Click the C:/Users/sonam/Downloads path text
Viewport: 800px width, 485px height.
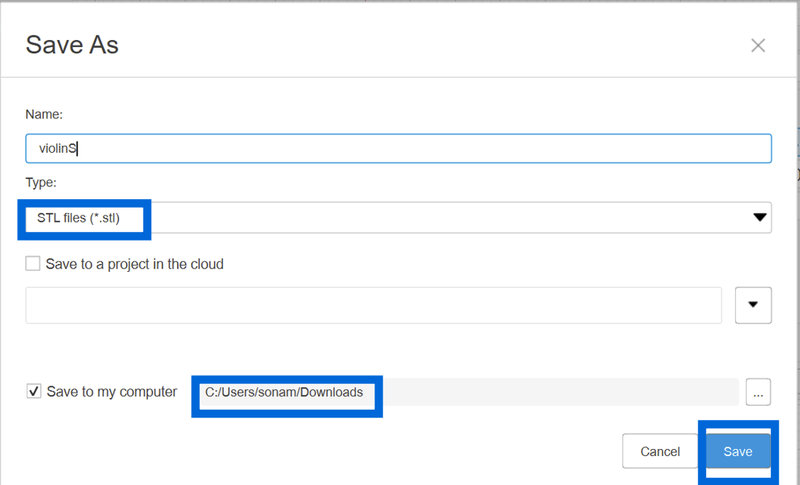[284, 392]
